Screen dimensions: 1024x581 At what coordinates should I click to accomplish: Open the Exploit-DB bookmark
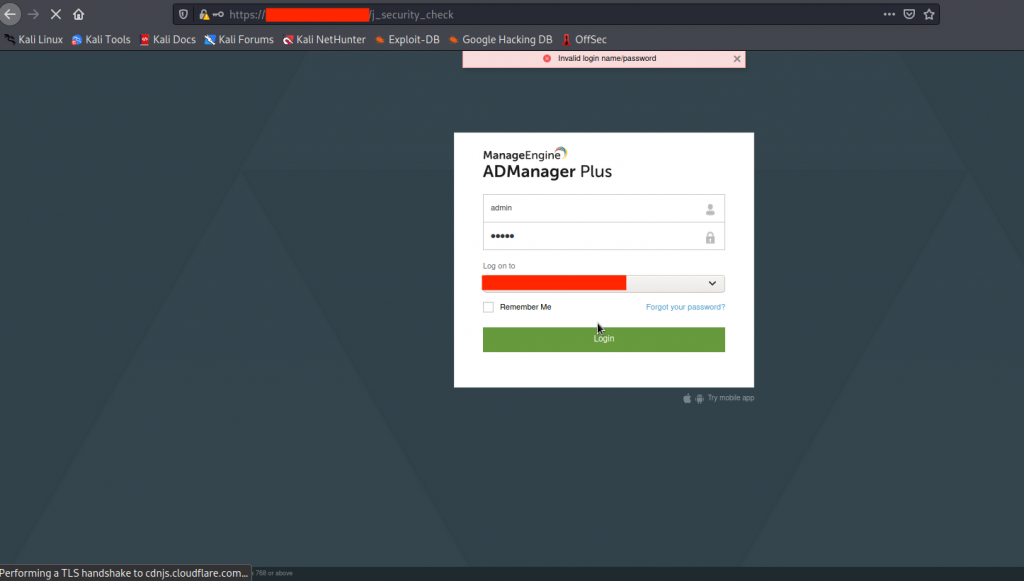[408, 39]
